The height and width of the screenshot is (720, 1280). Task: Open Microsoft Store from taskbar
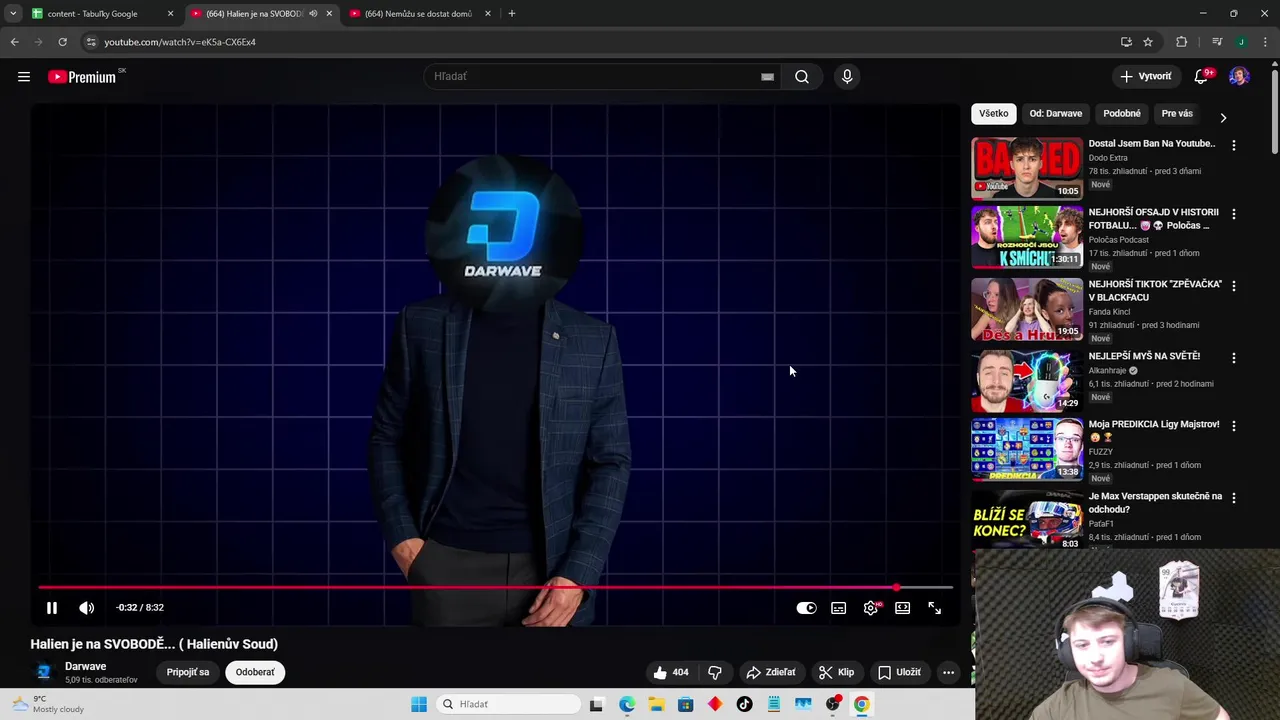(685, 704)
